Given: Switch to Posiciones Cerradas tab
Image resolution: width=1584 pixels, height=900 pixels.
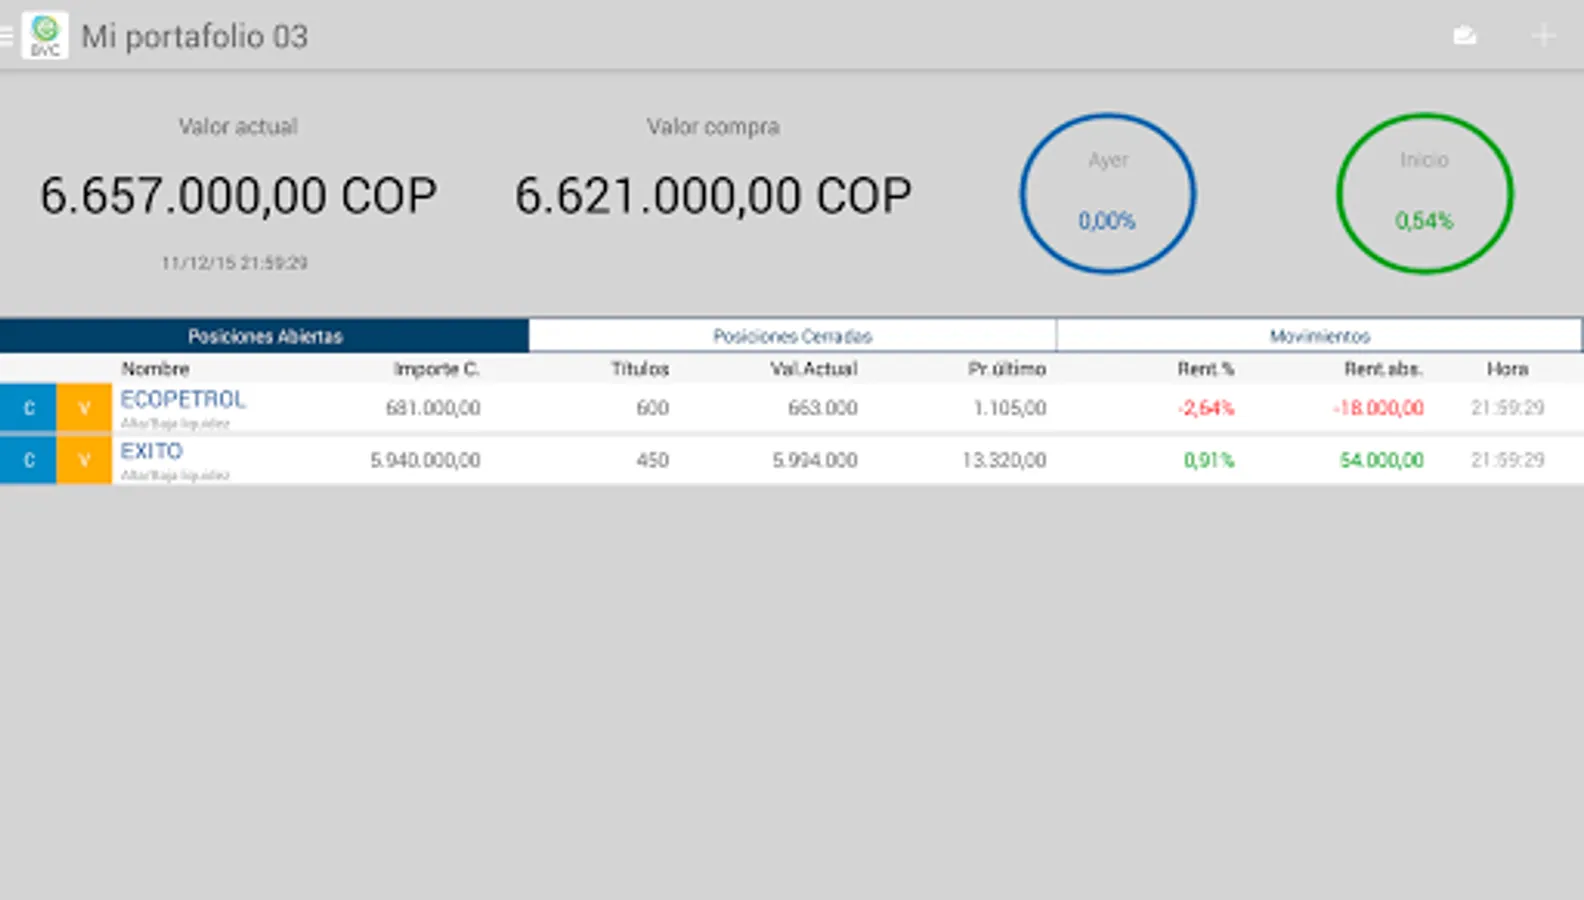Looking at the screenshot, I should (793, 336).
